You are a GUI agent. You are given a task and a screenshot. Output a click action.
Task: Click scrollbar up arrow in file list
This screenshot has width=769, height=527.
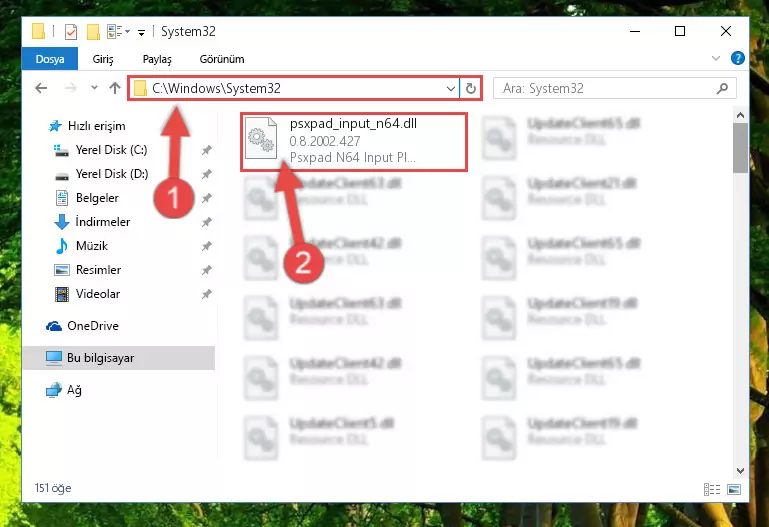coord(741,116)
